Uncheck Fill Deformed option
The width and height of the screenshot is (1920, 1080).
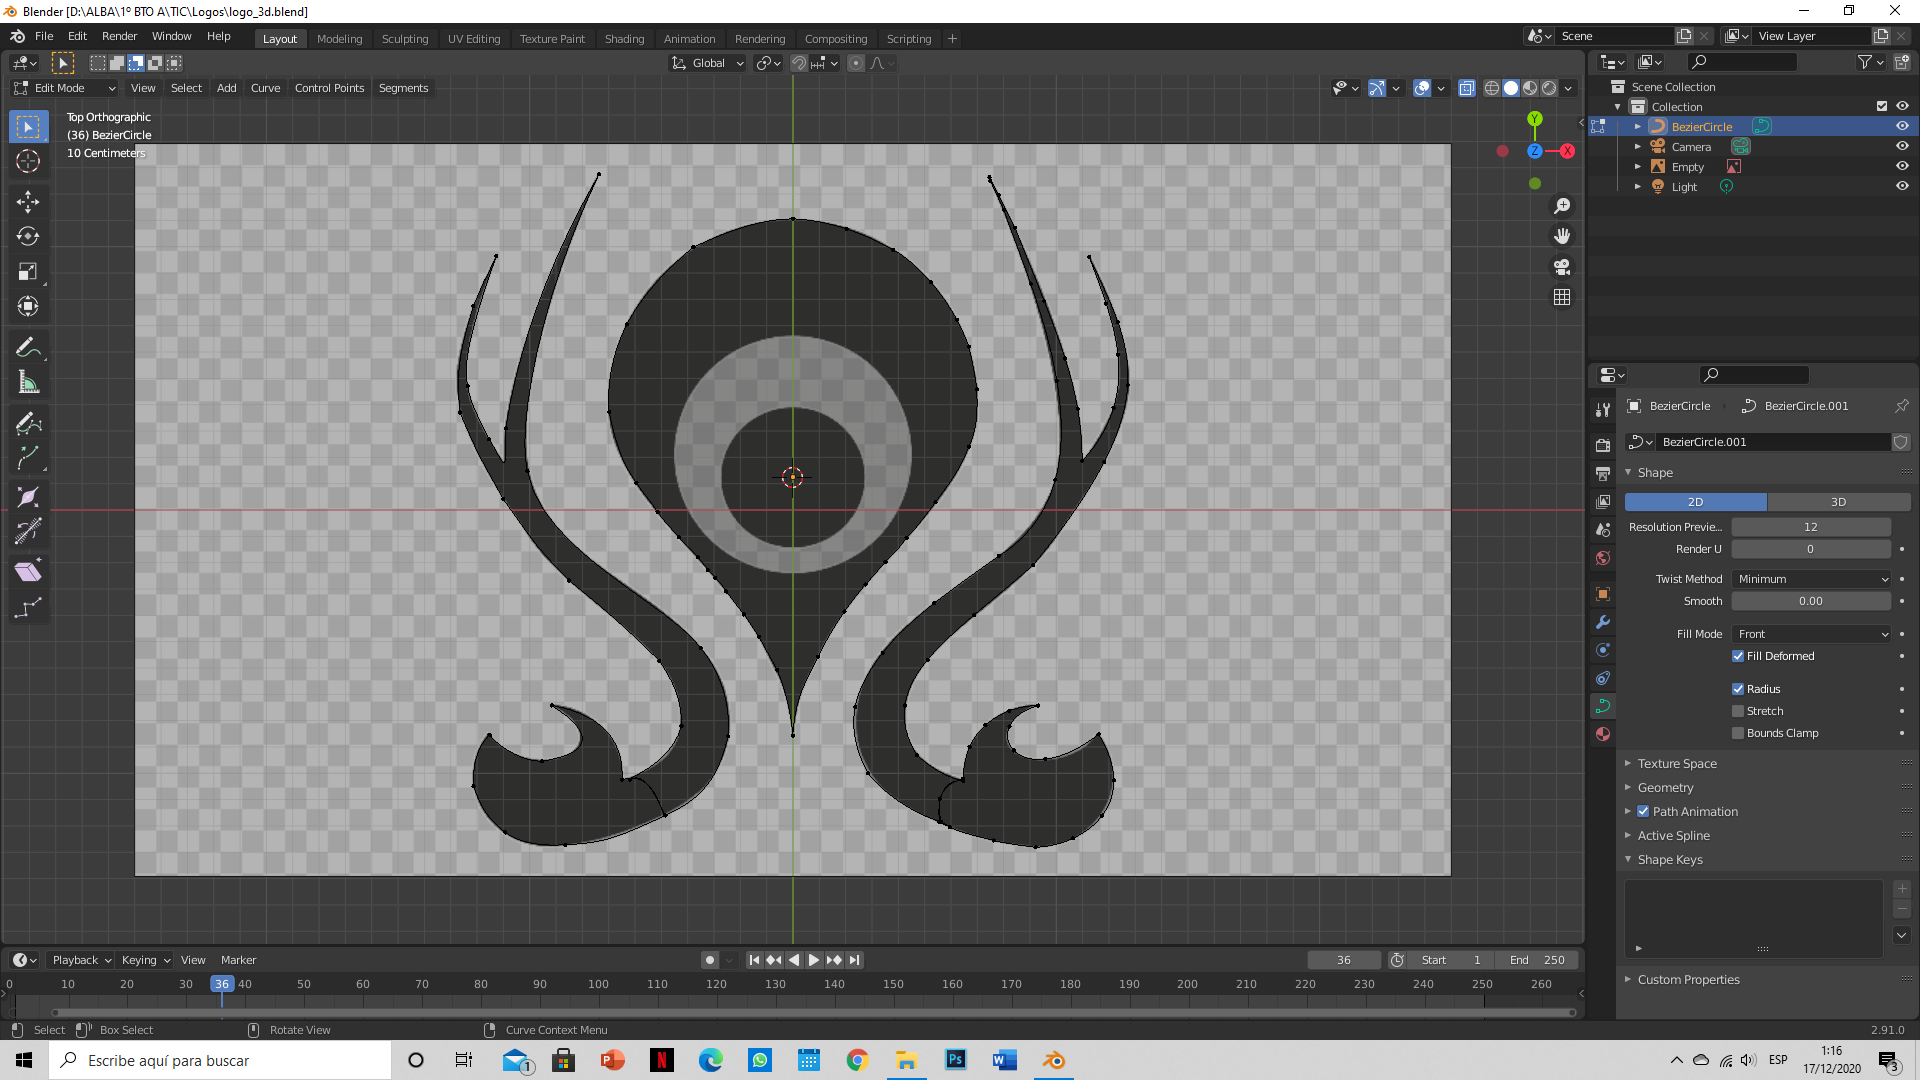click(x=1738, y=656)
